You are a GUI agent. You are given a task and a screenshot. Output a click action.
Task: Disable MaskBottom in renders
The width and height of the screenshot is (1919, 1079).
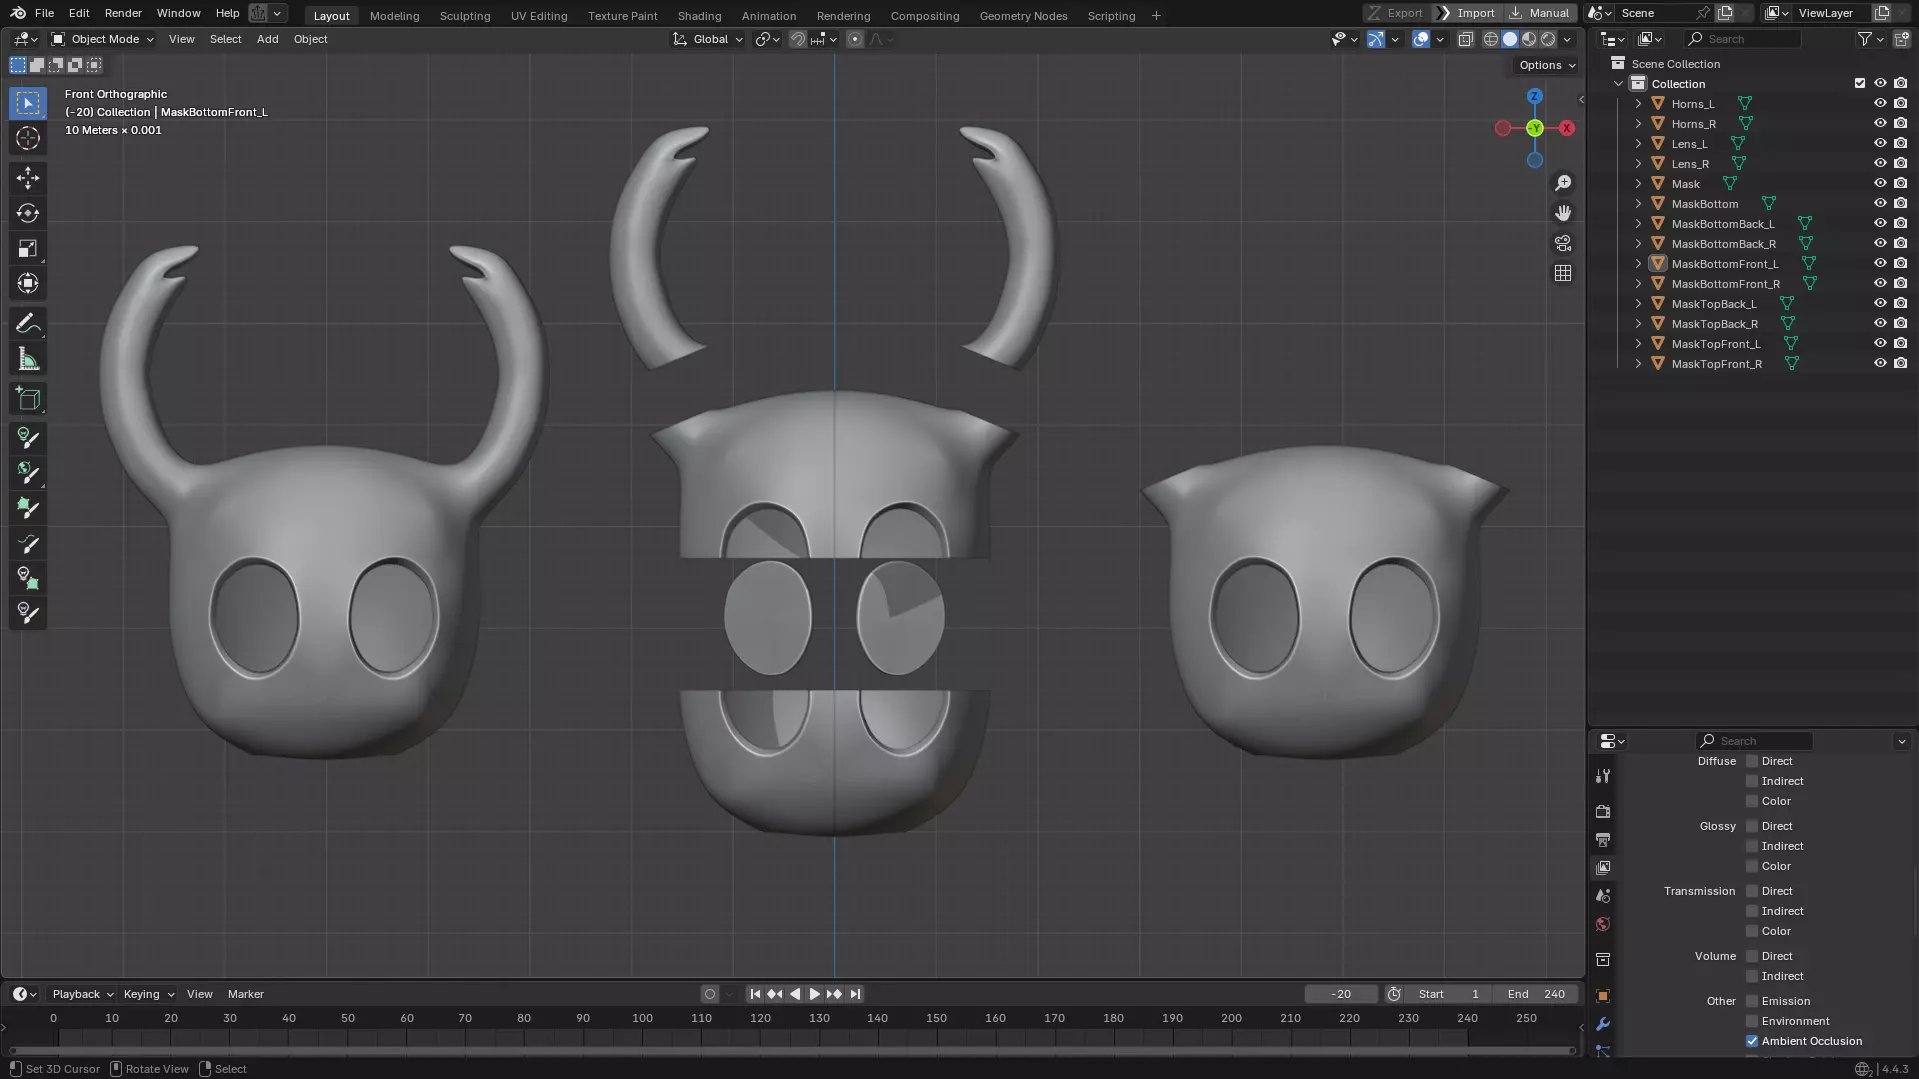(x=1901, y=203)
